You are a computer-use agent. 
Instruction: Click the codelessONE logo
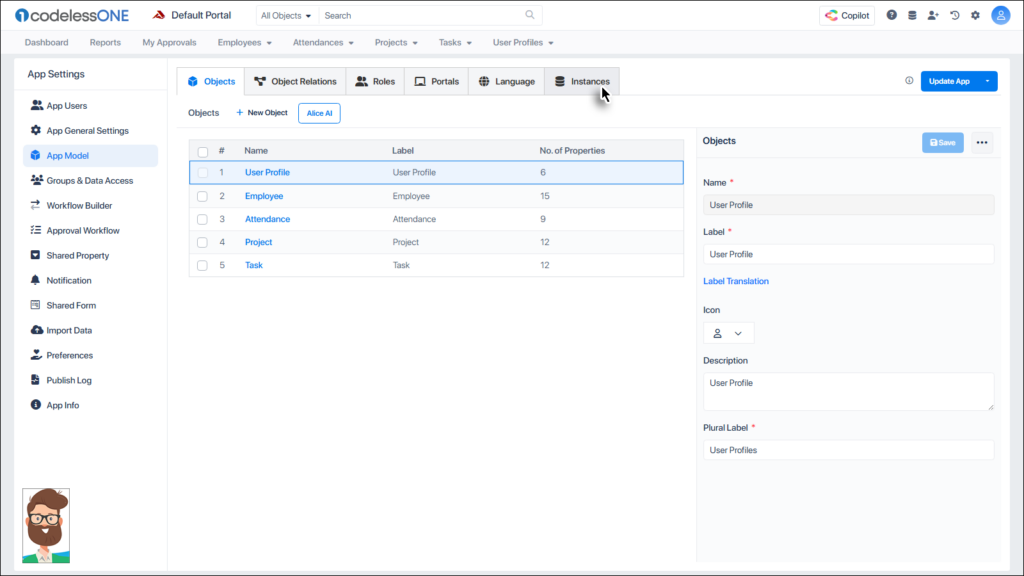click(72, 15)
